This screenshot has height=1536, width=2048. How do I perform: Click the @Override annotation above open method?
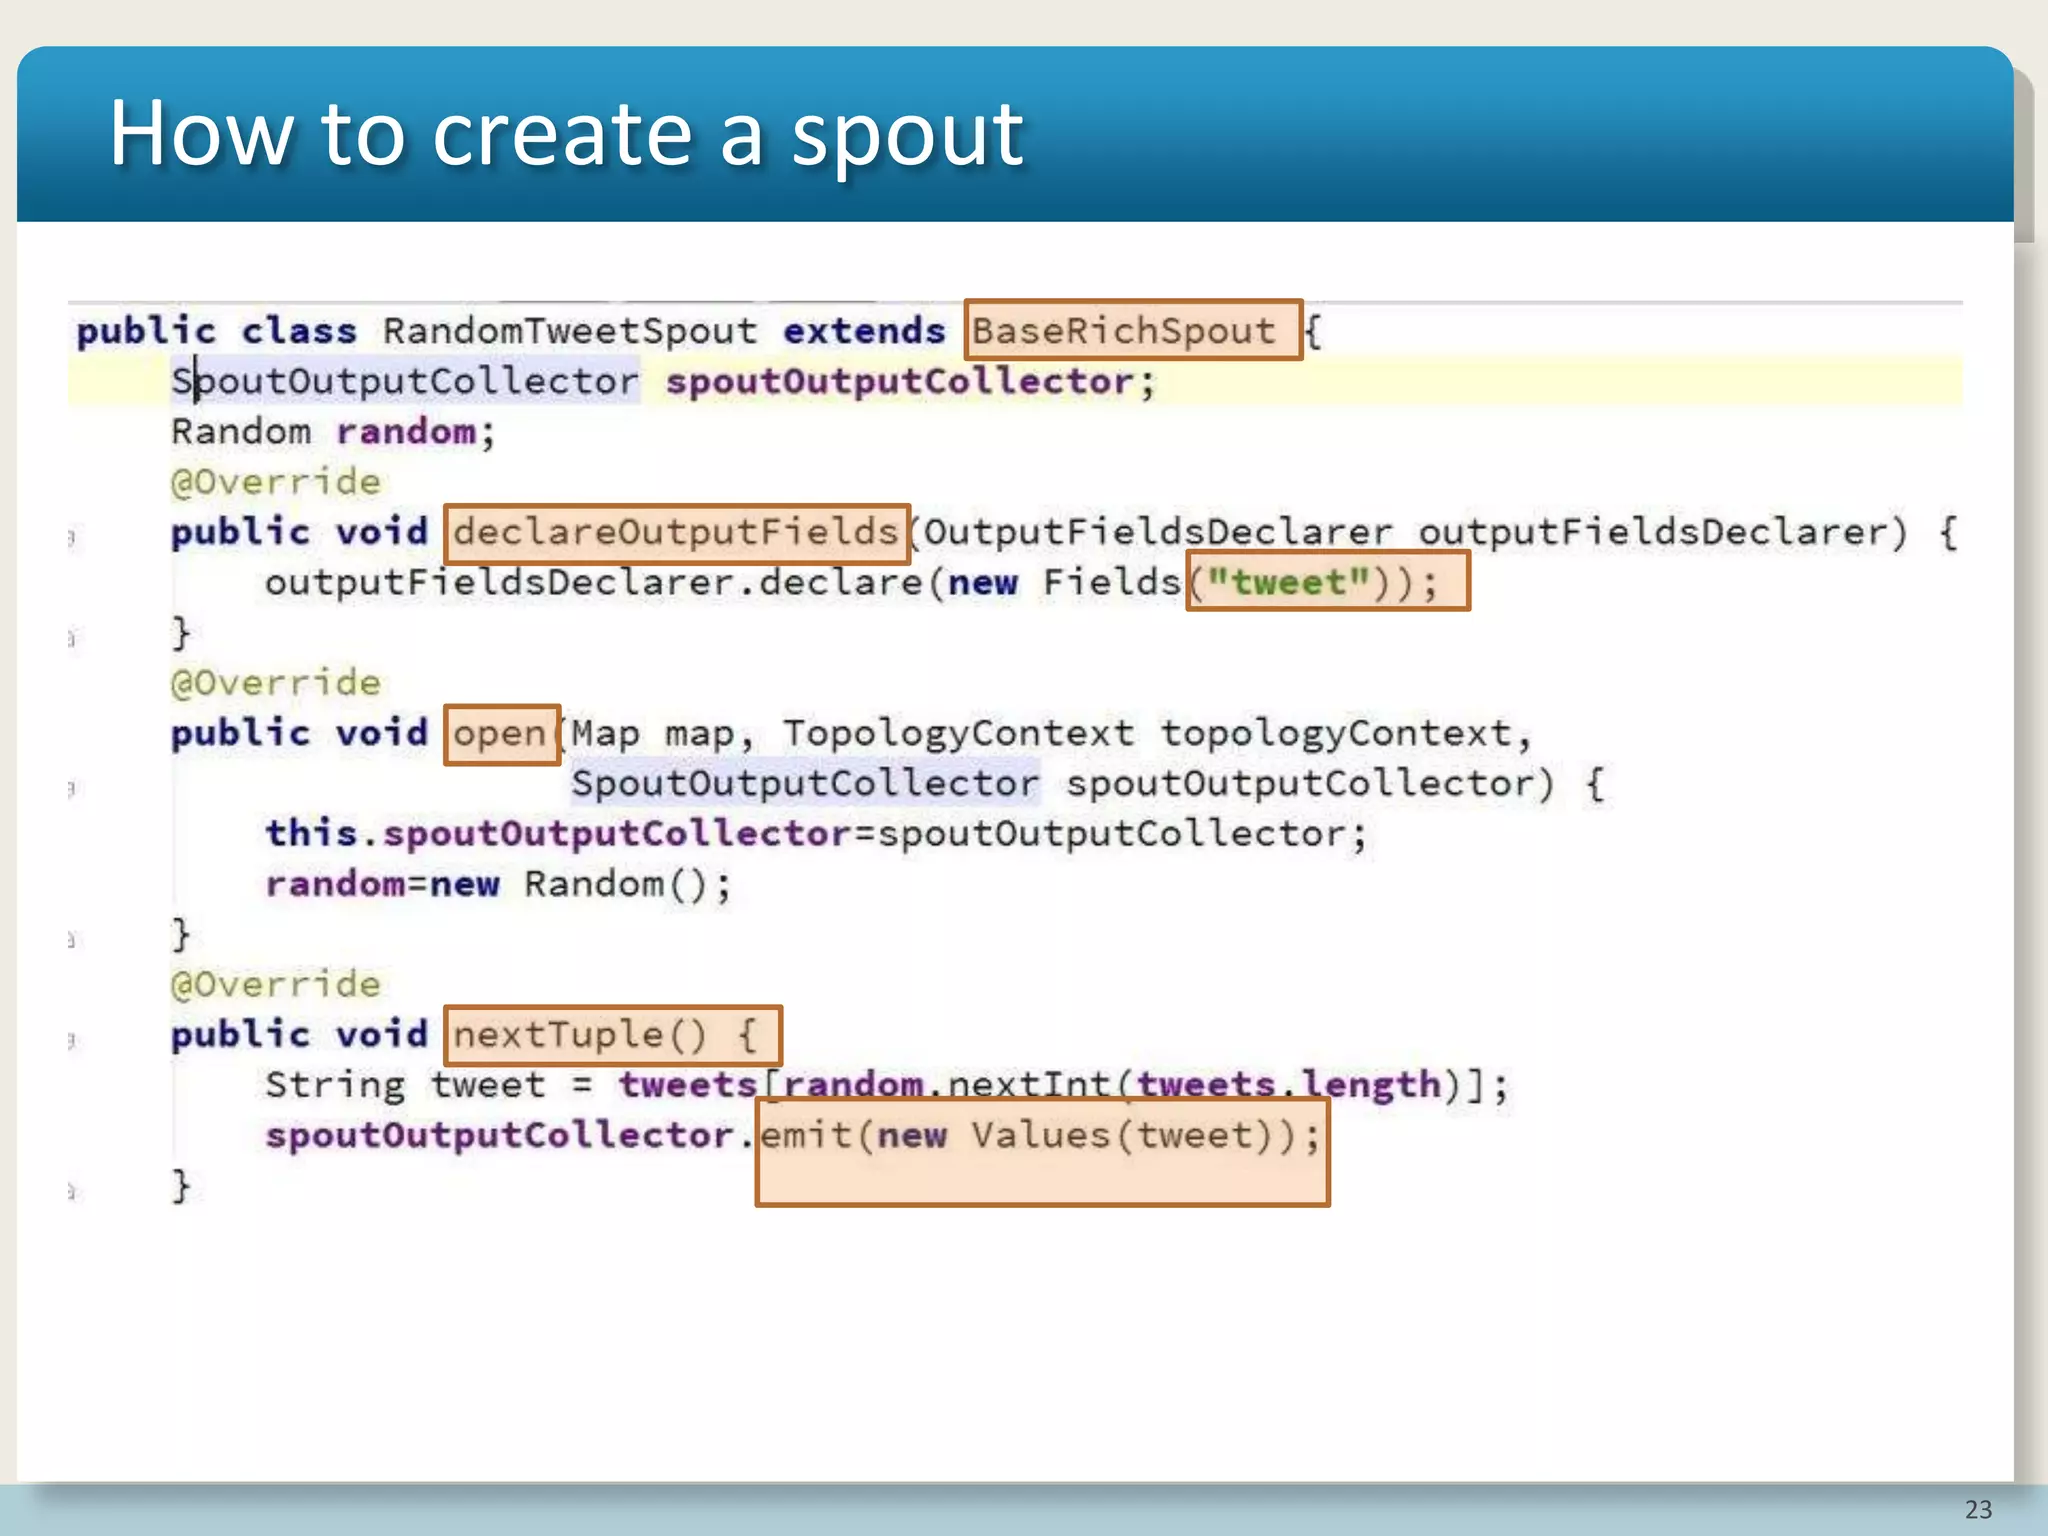(276, 683)
